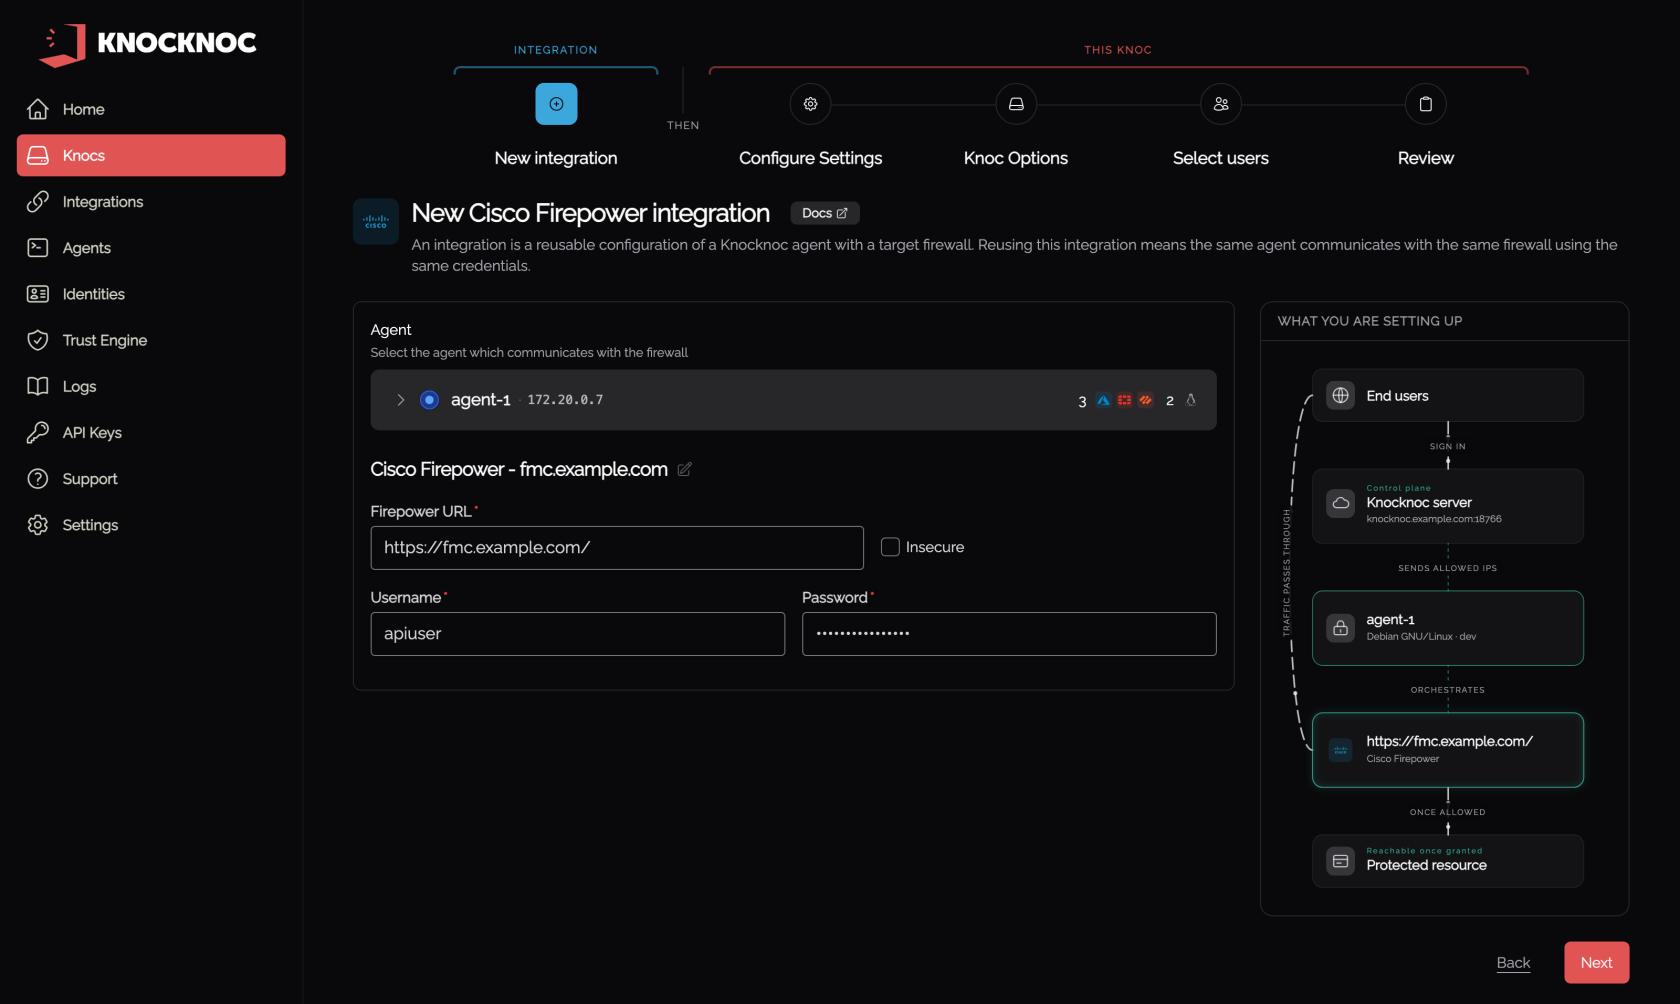
Task: Click into the Username field
Action: click(578, 634)
